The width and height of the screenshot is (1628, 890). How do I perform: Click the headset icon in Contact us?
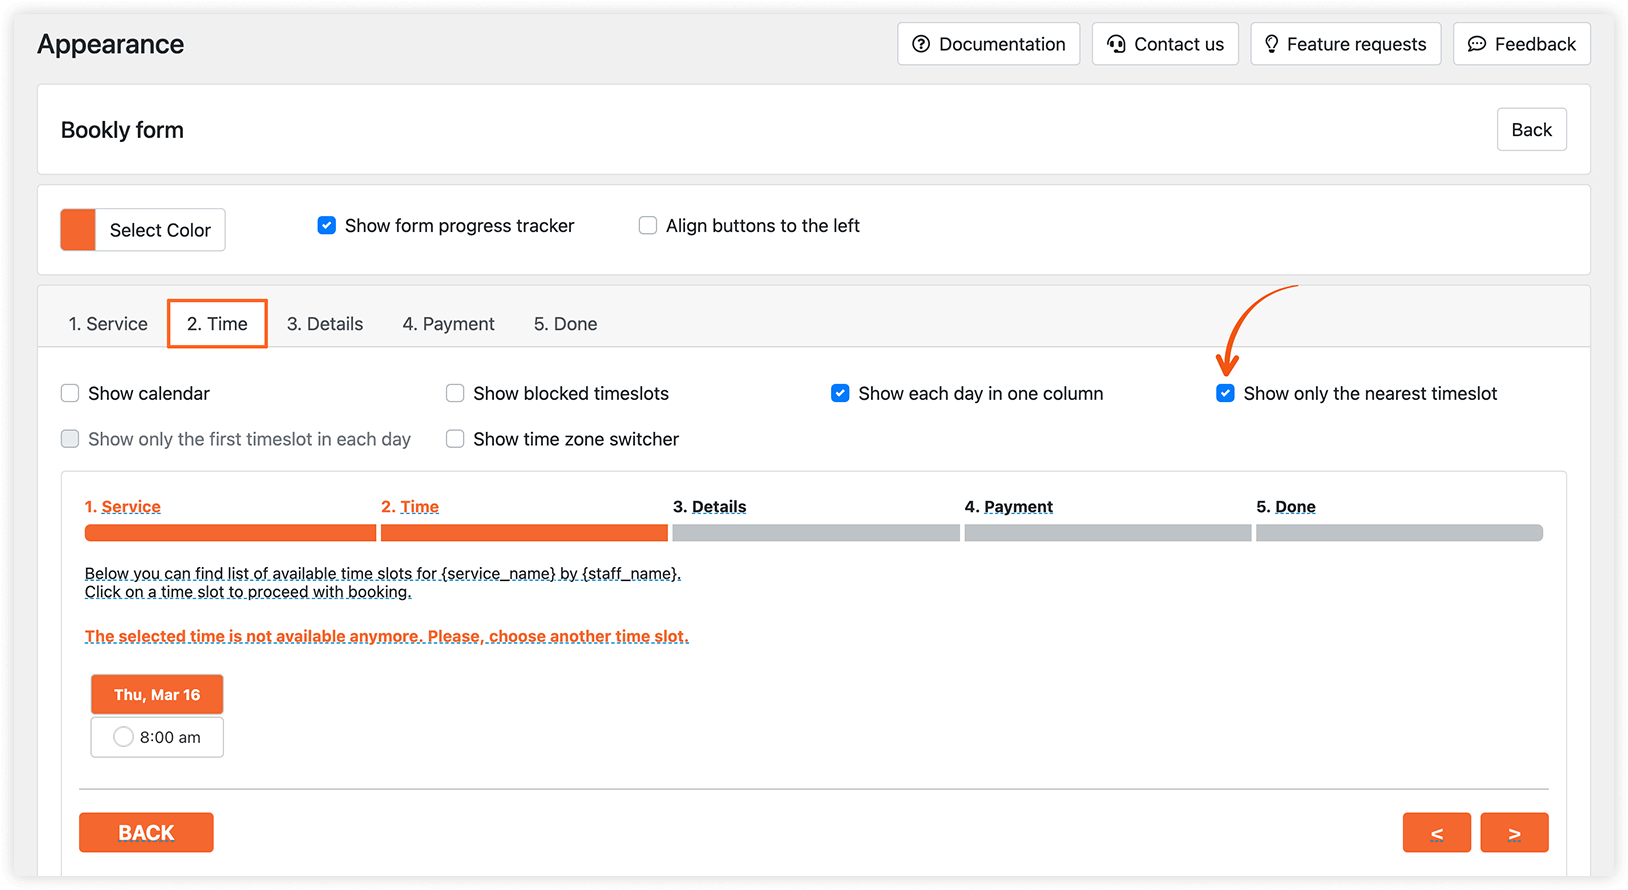coord(1116,44)
